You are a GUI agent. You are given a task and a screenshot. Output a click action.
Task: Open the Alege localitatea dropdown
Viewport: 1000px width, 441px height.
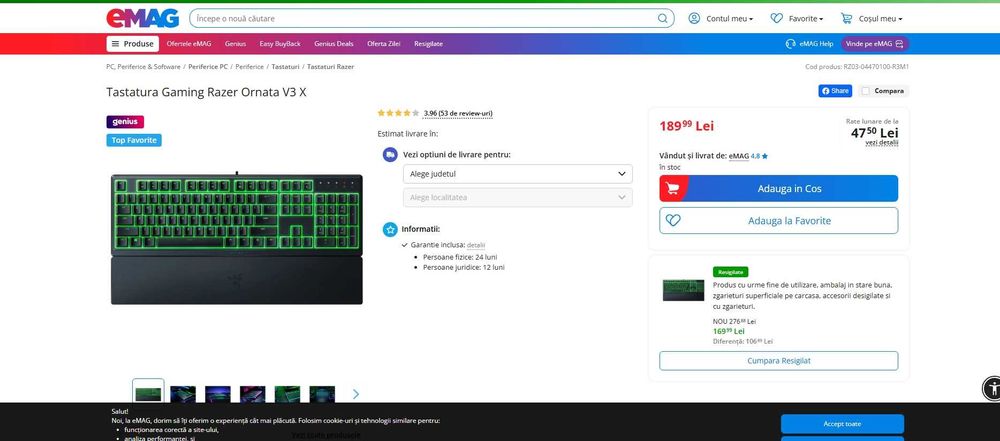[517, 197]
